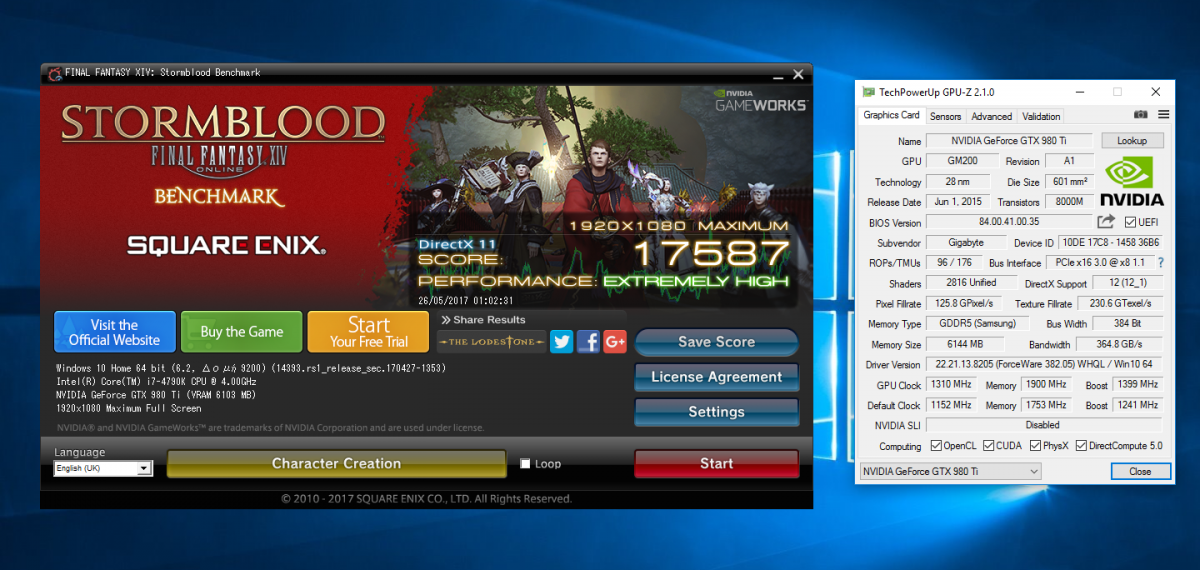The width and height of the screenshot is (1200, 570).
Task: Click the Intel Core i7-4790K CPU line
Action: 156,382
